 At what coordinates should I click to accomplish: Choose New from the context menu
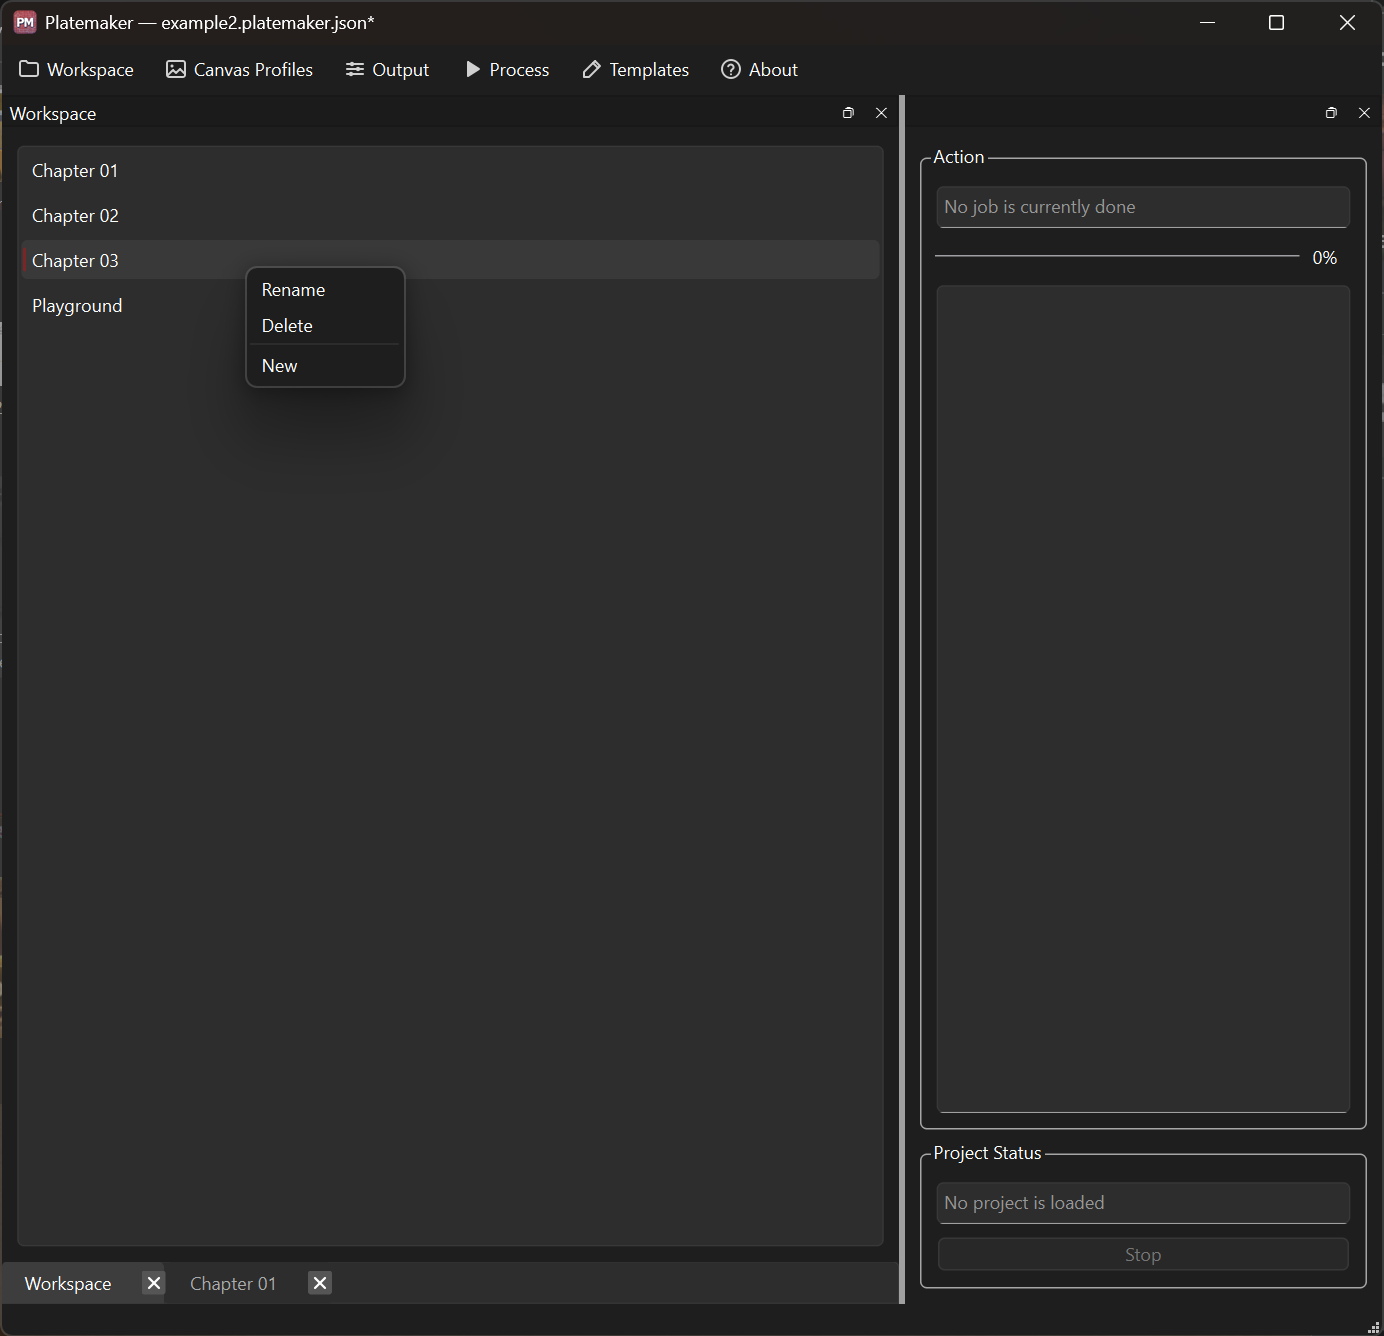(x=325, y=366)
